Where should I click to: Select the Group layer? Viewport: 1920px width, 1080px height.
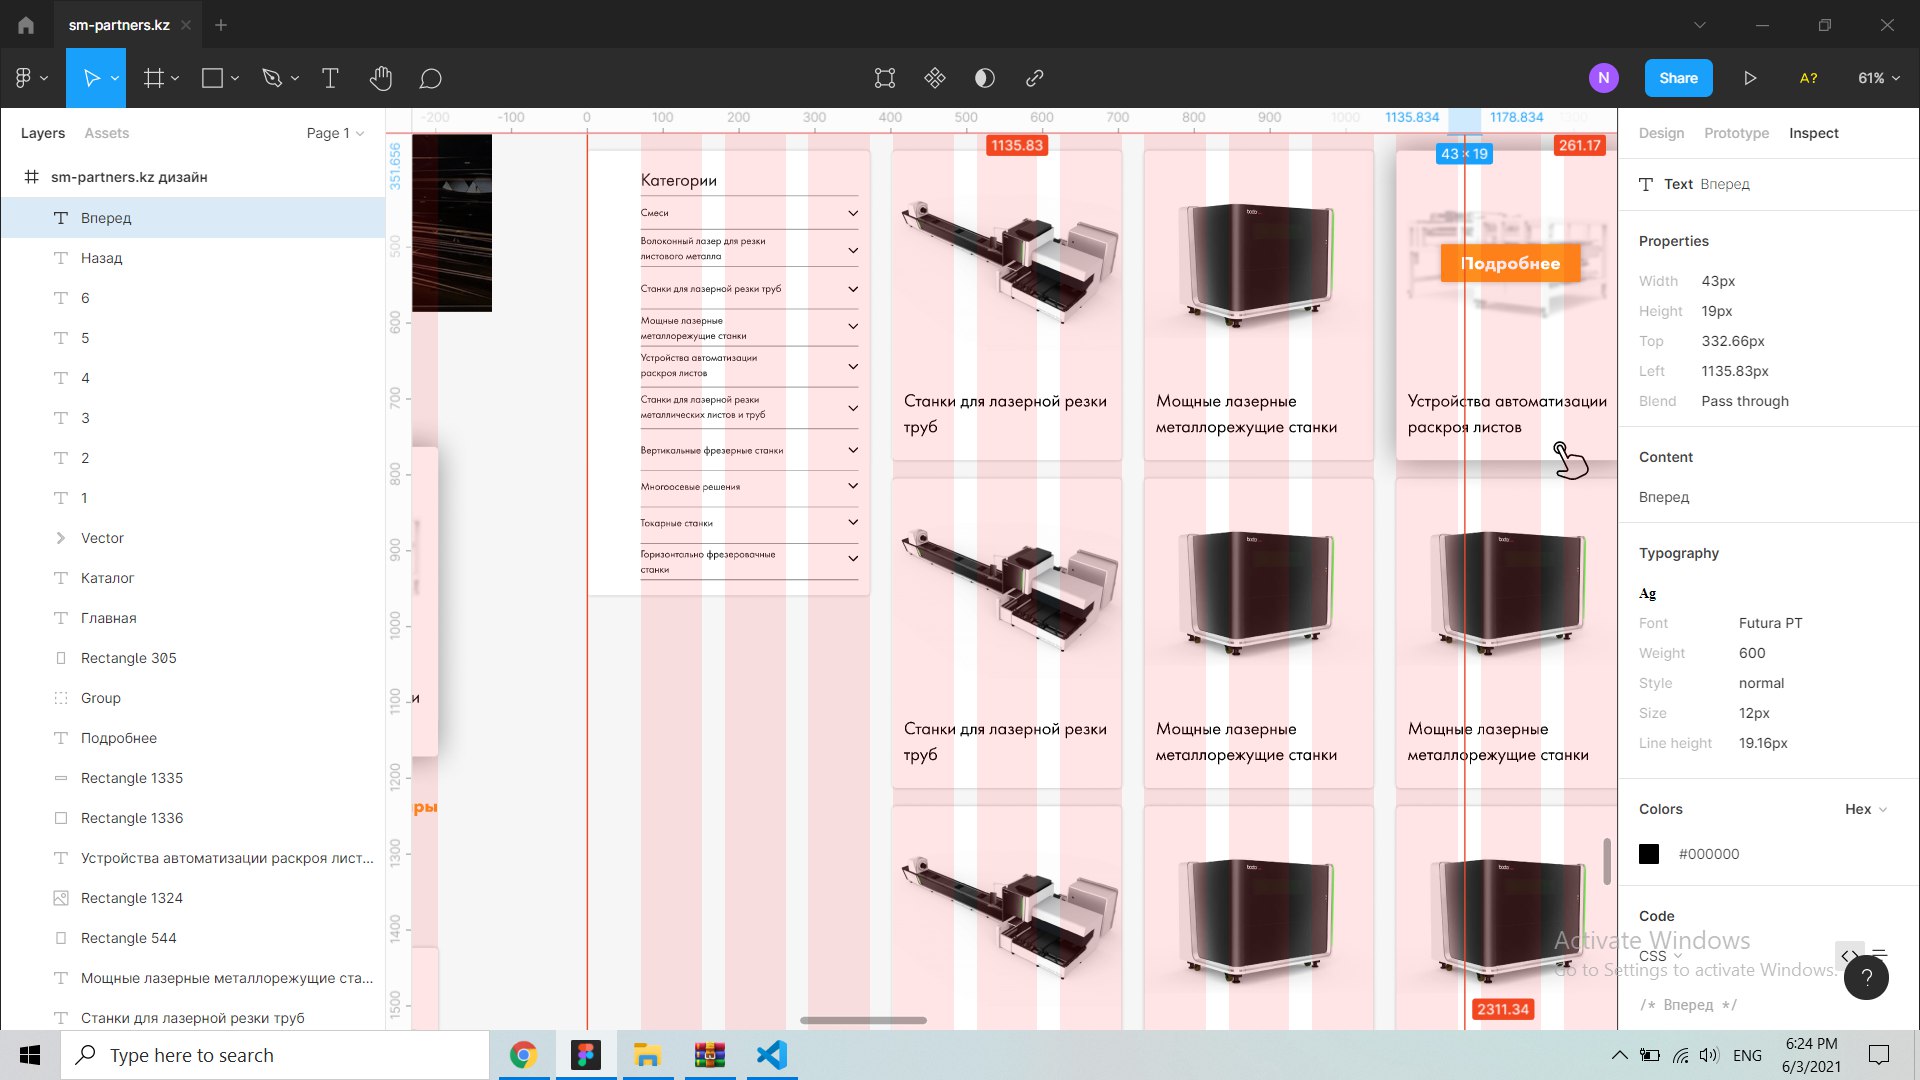coord(193,698)
